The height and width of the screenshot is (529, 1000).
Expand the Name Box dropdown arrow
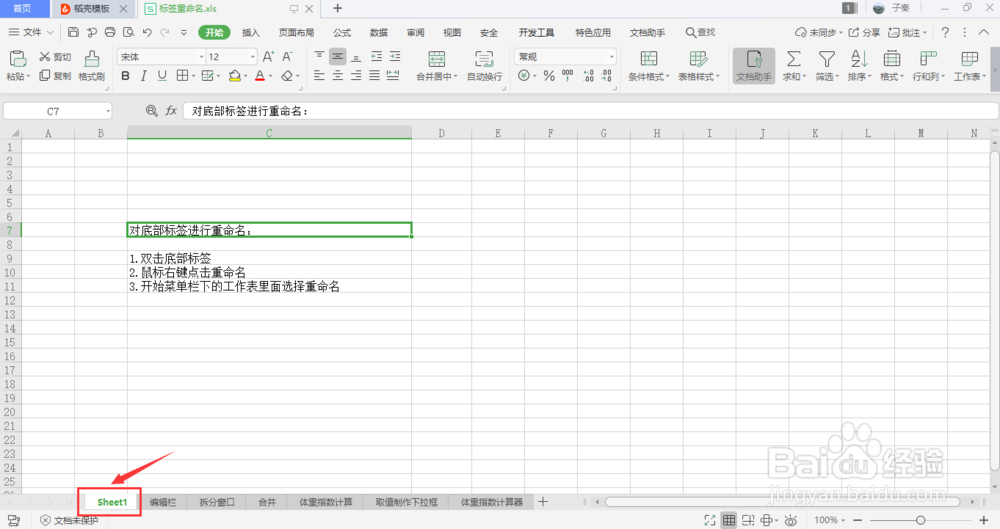tap(108, 111)
